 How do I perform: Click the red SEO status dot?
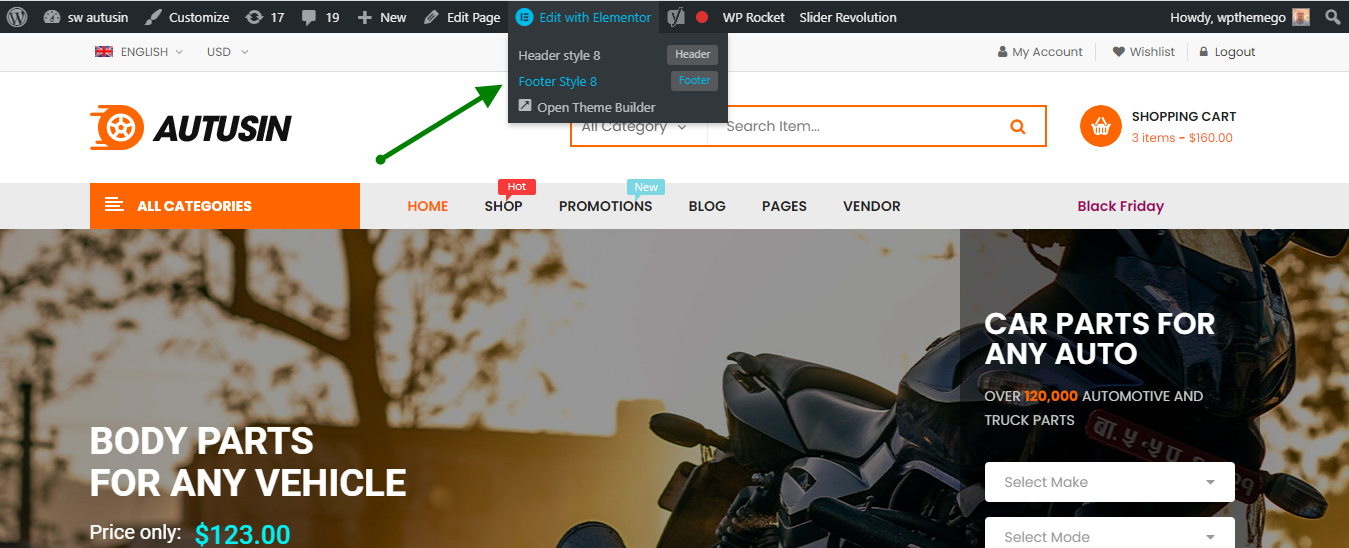point(702,17)
